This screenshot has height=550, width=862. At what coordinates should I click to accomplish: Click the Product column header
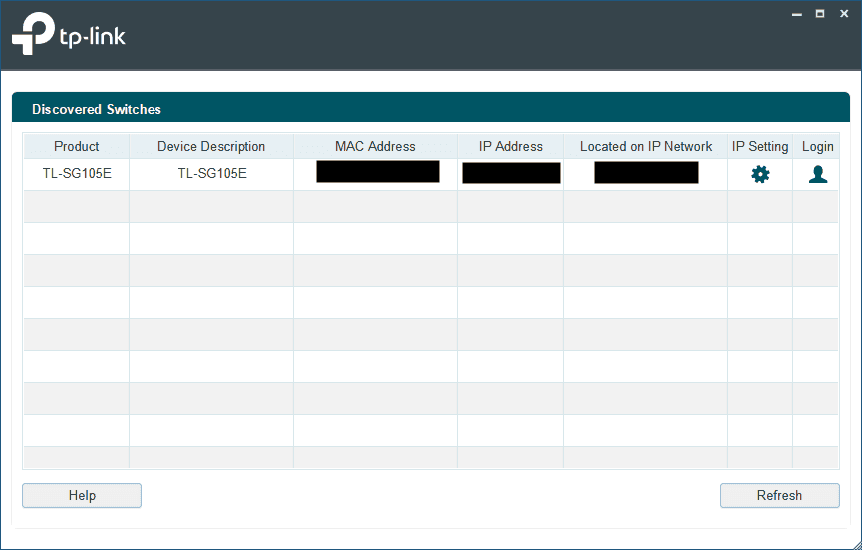point(76,146)
